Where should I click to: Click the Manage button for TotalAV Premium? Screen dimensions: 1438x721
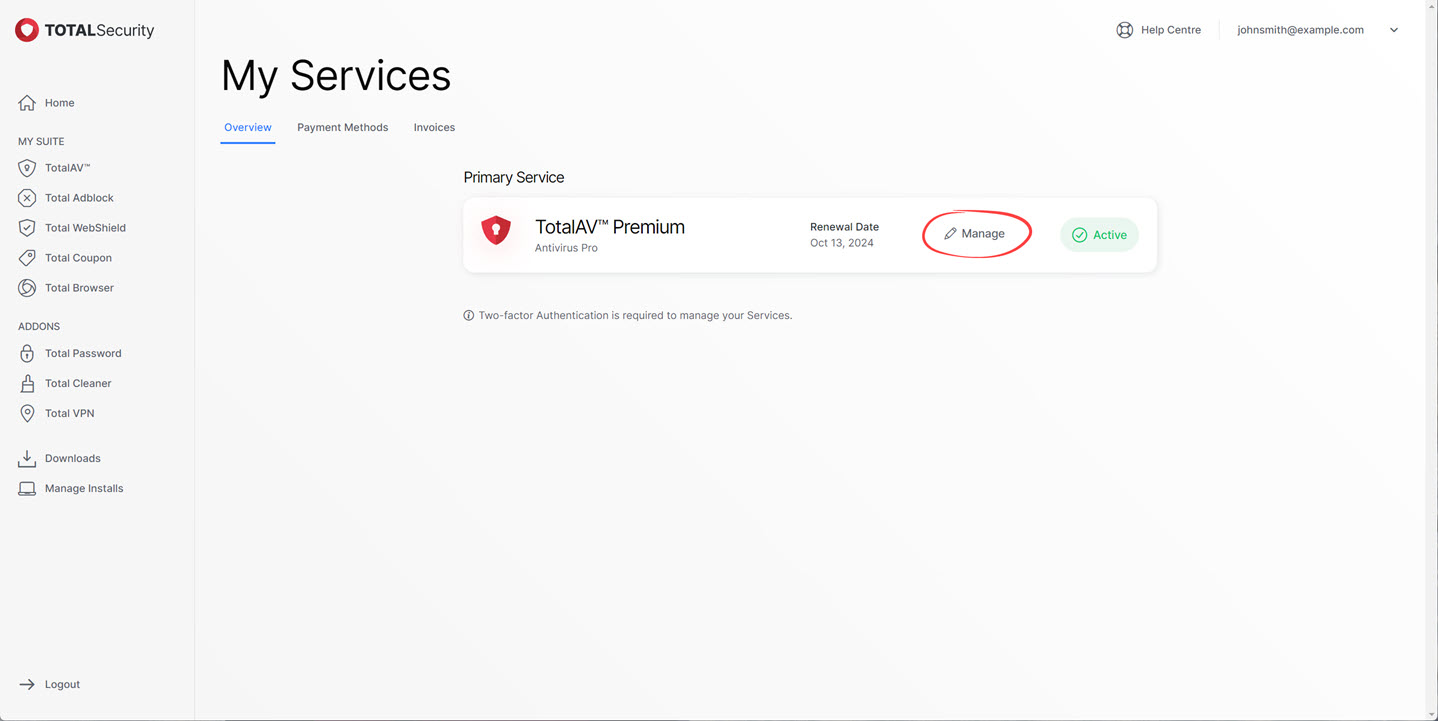tap(976, 233)
